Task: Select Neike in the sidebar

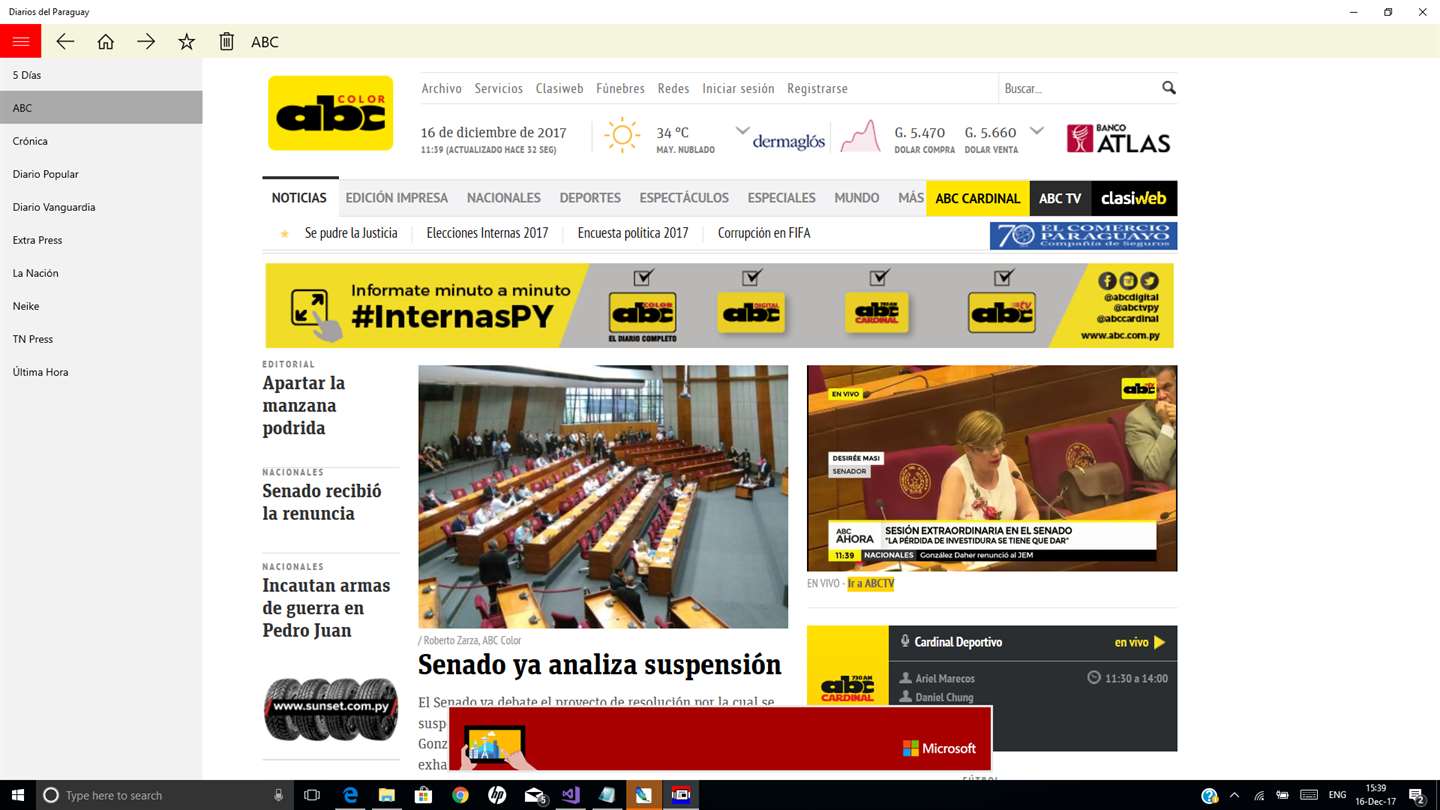Action: click(101, 306)
